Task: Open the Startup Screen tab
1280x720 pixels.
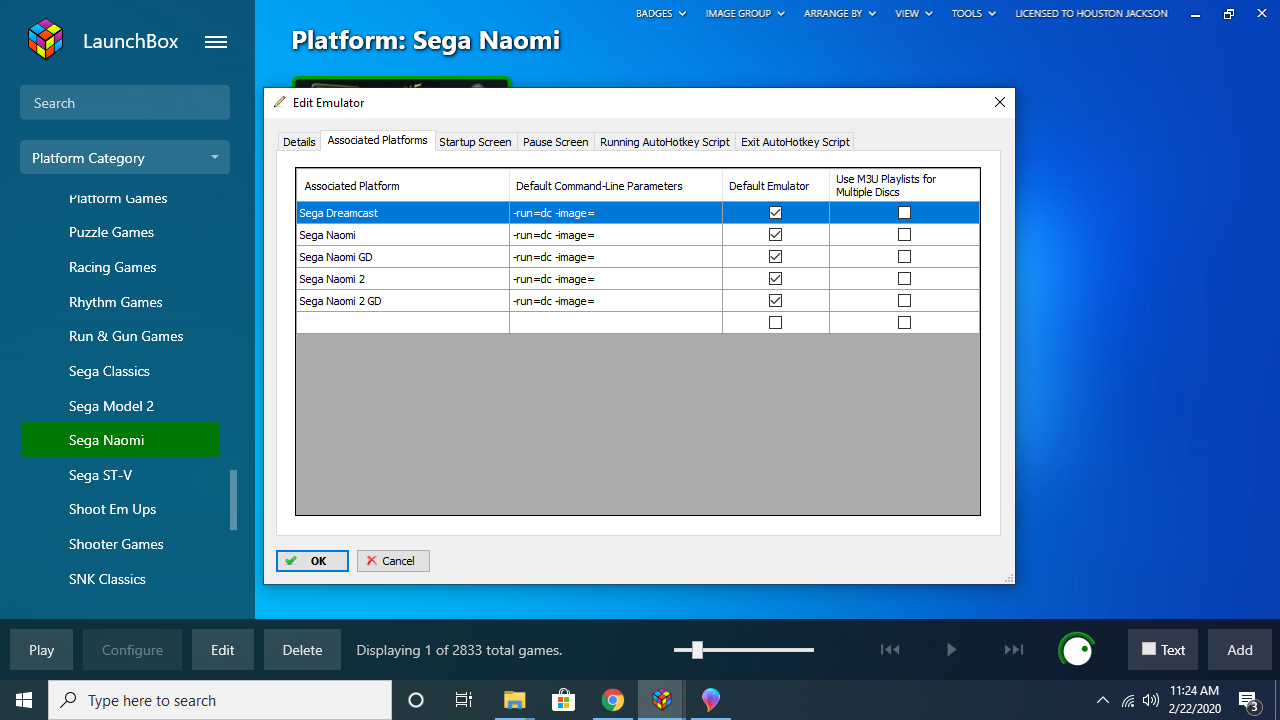Action: [475, 142]
